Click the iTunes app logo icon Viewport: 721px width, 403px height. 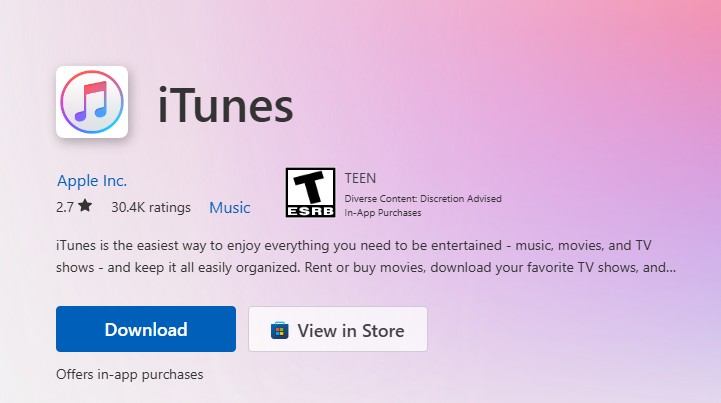(91, 102)
